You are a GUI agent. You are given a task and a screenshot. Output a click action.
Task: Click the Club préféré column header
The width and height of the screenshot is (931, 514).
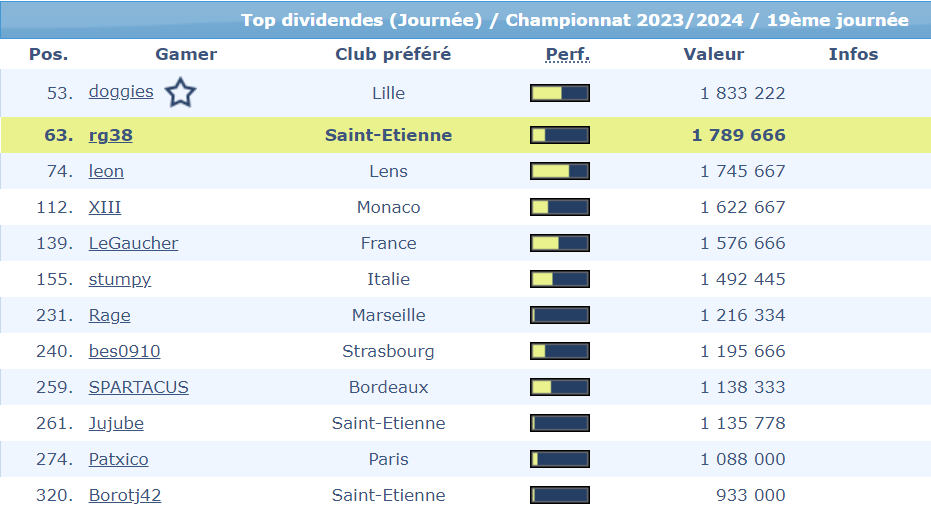click(x=393, y=54)
